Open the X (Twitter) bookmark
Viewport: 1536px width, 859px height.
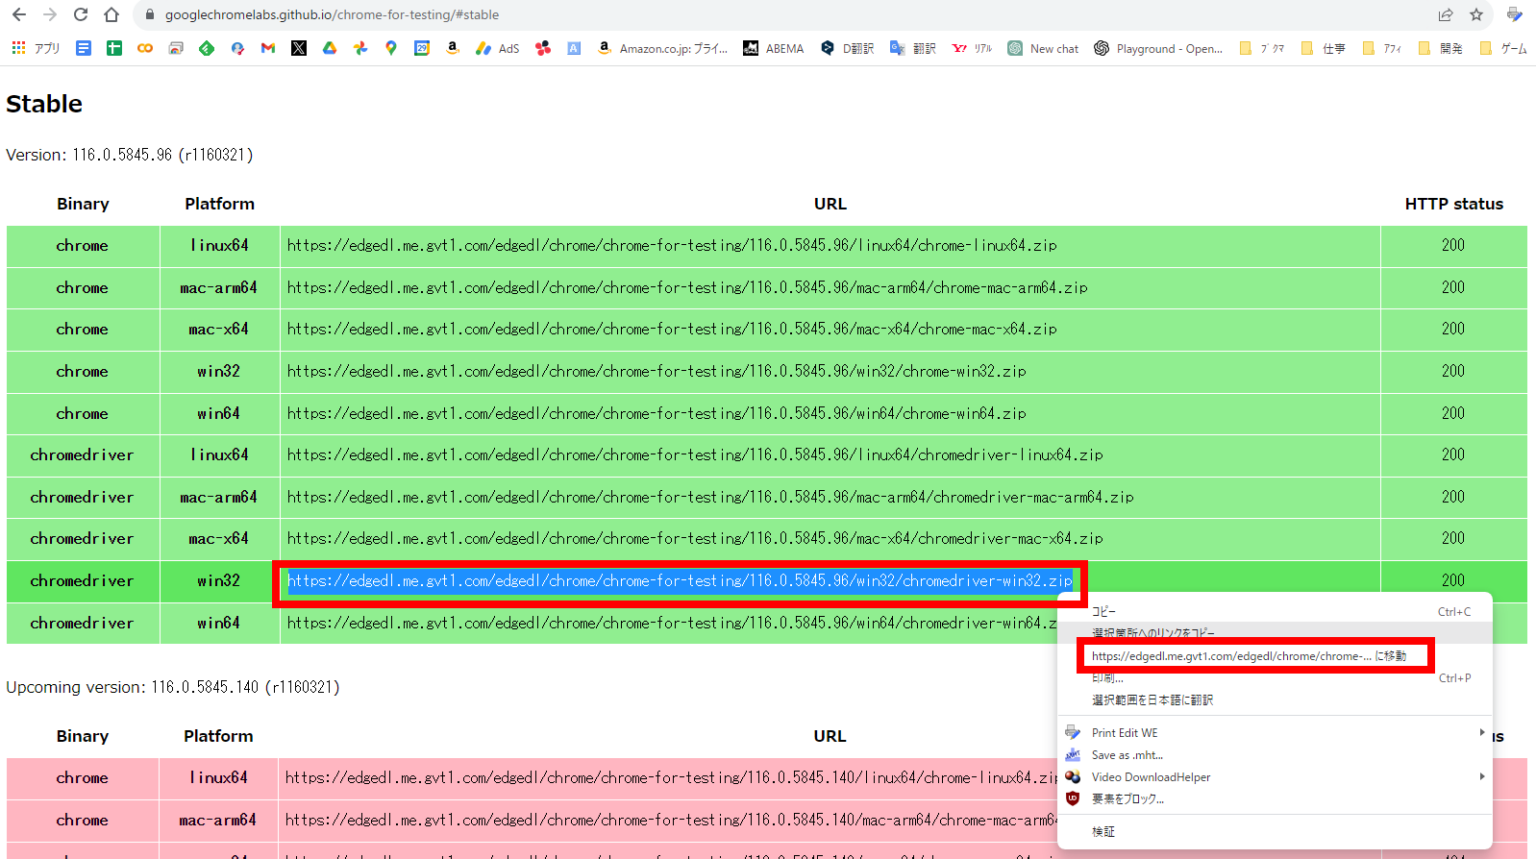click(x=298, y=47)
